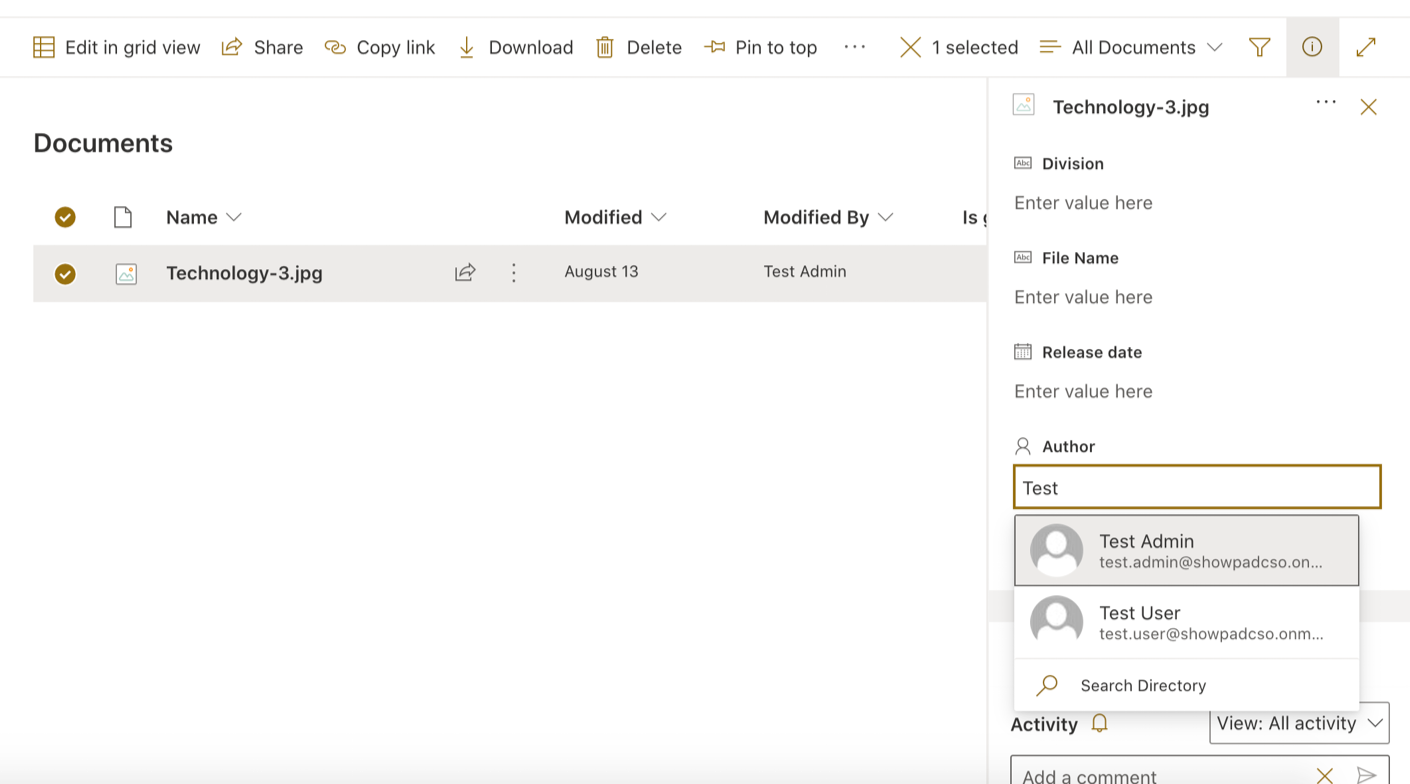Open more options in the details pane header
Viewport: 1410px width, 784px height.
(1326, 102)
